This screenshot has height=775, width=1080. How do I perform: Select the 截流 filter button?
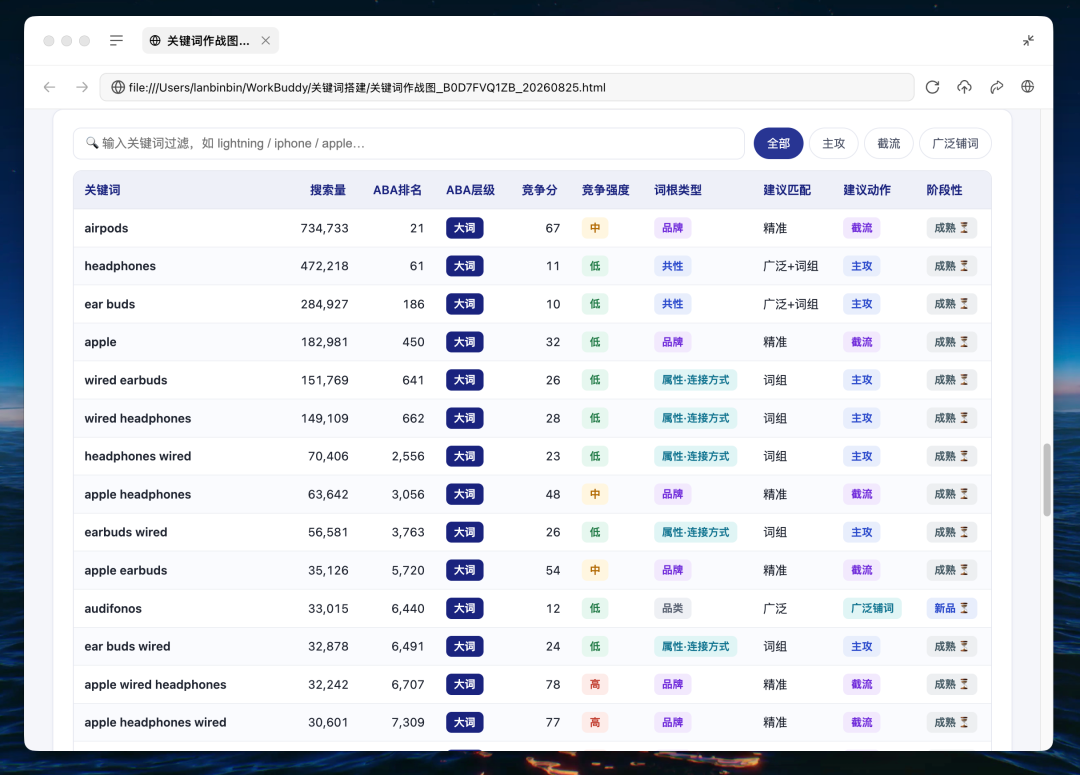point(889,143)
